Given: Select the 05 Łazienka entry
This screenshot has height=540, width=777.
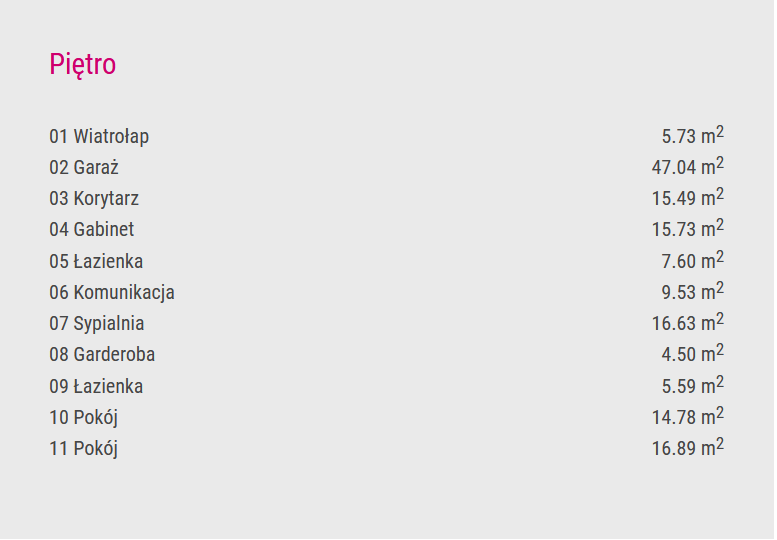Looking at the screenshot, I should tap(96, 261).
